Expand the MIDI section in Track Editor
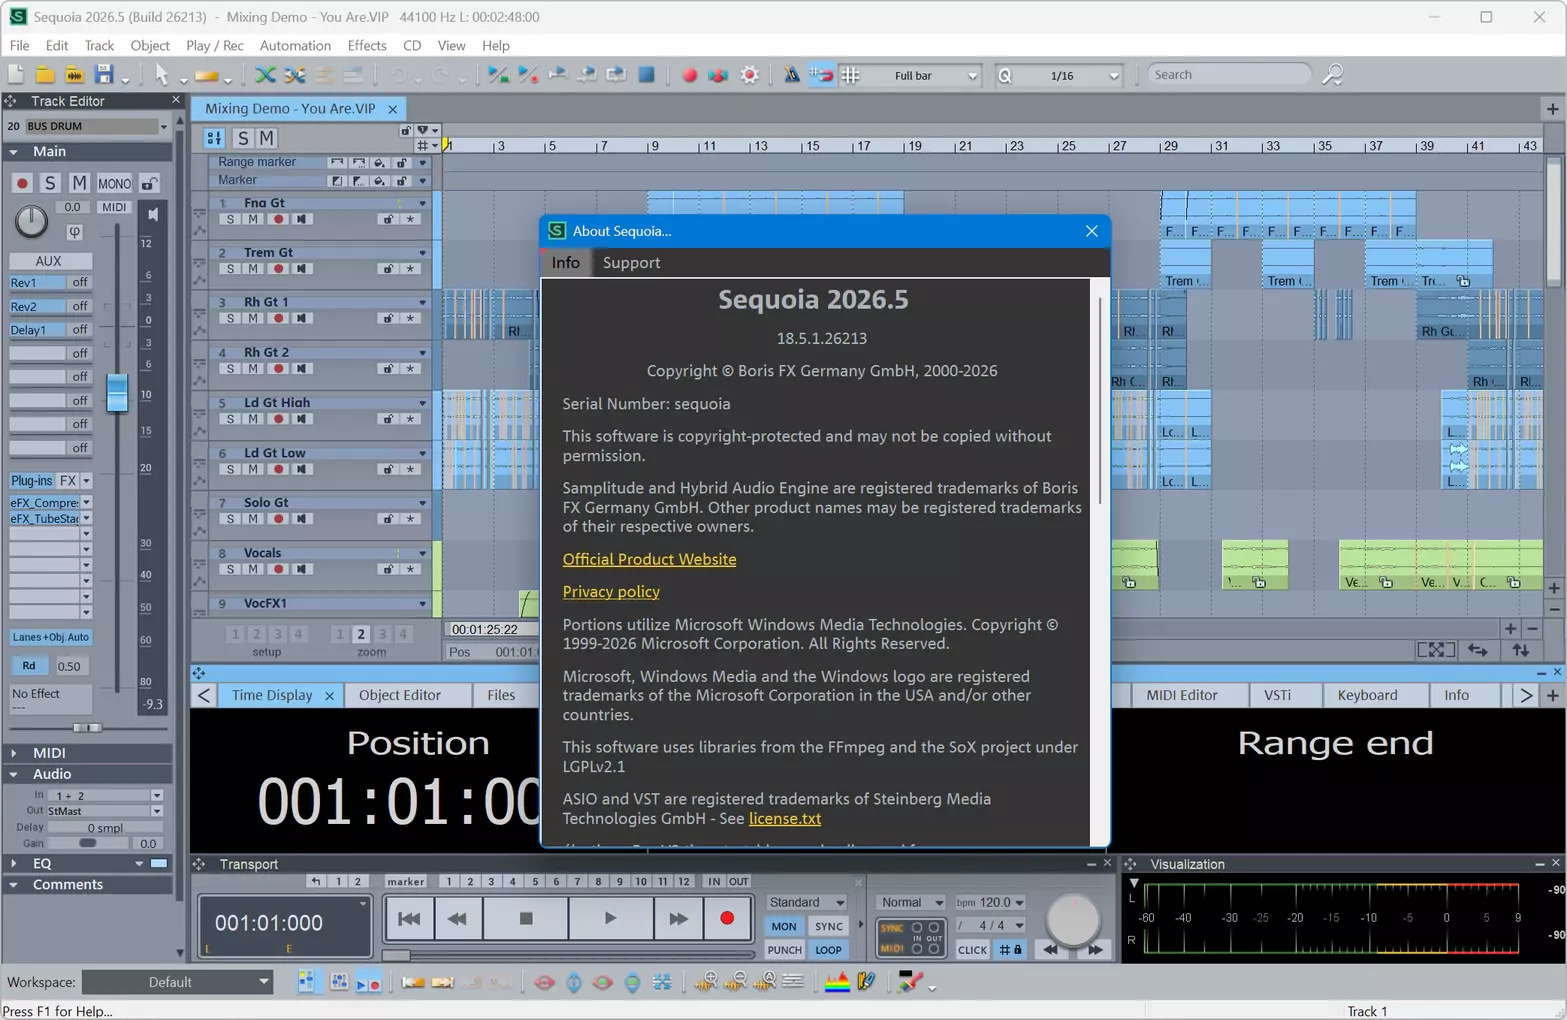Viewport: 1567px width, 1020px height. click(x=14, y=753)
